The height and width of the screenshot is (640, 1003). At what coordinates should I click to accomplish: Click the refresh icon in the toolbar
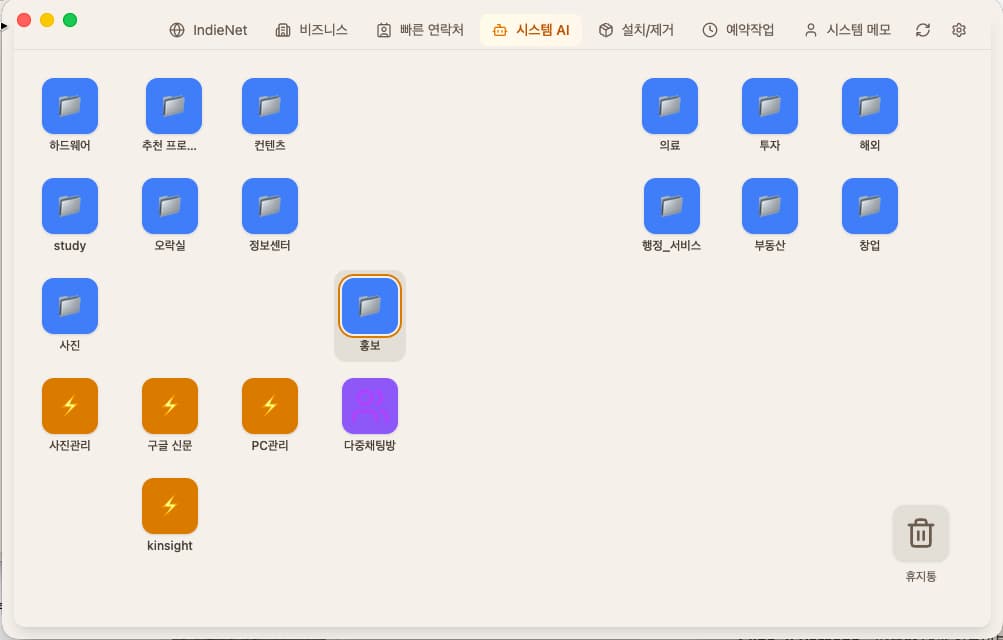922,30
